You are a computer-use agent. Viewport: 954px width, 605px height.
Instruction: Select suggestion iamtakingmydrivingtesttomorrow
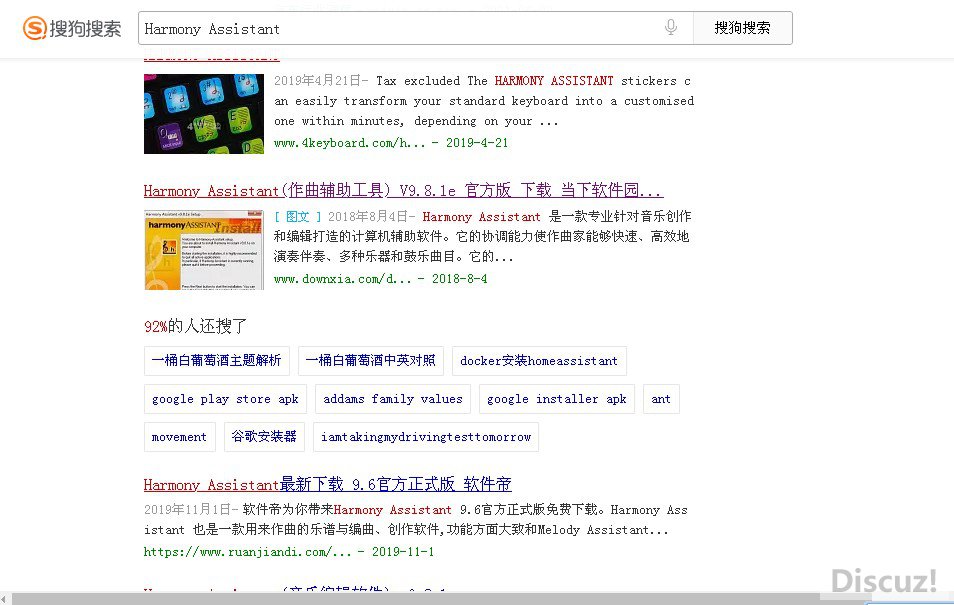pyautogui.click(x=426, y=437)
